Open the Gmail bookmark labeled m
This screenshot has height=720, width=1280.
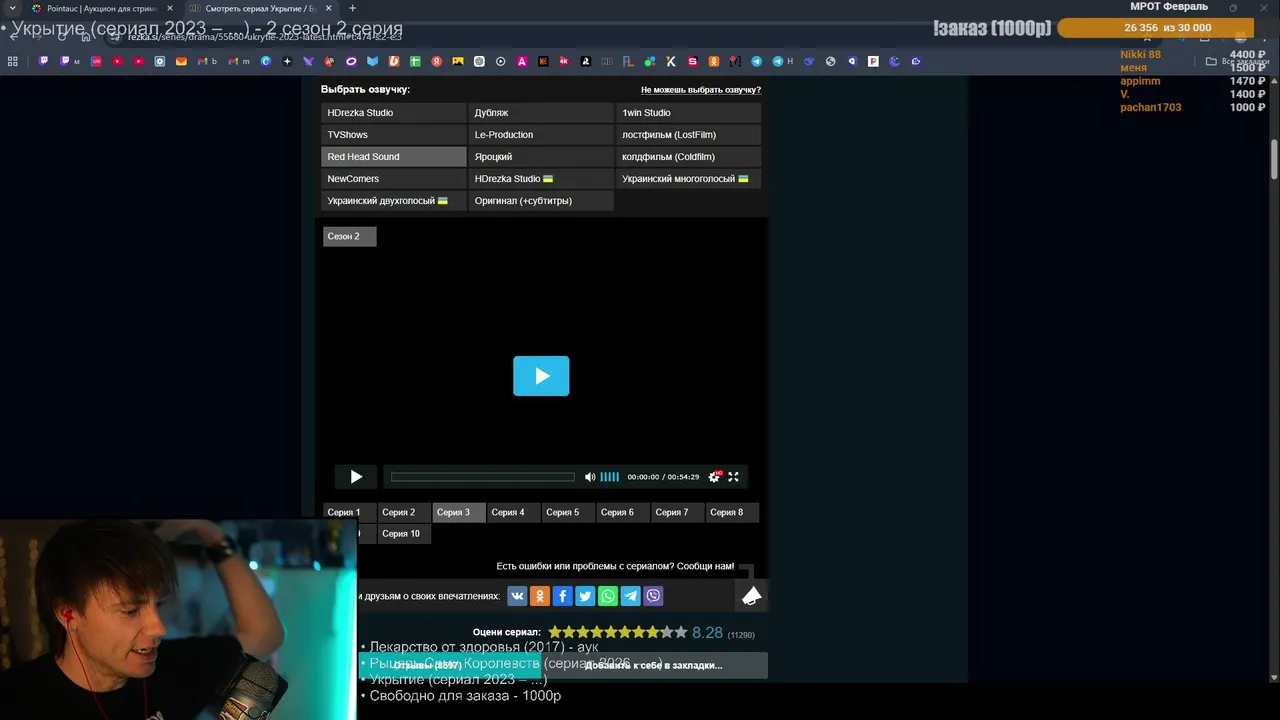[x=238, y=61]
